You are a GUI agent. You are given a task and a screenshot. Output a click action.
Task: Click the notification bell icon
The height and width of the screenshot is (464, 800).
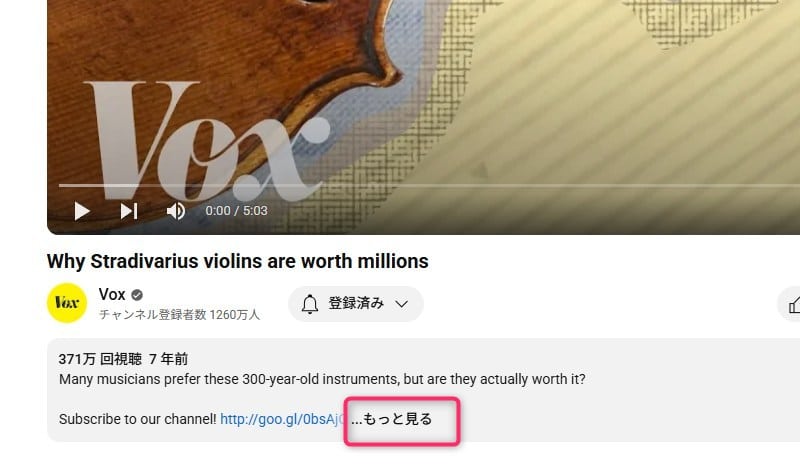click(309, 304)
